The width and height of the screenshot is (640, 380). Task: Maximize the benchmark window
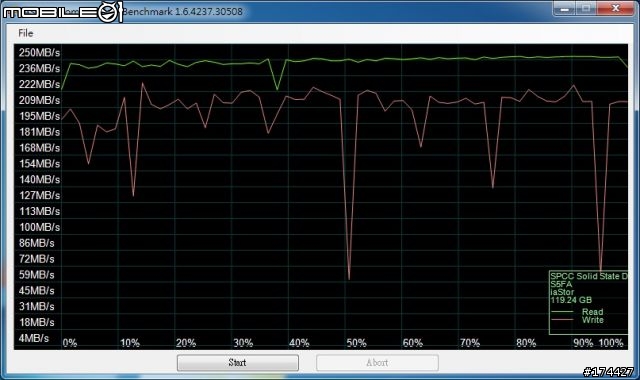(x=586, y=9)
